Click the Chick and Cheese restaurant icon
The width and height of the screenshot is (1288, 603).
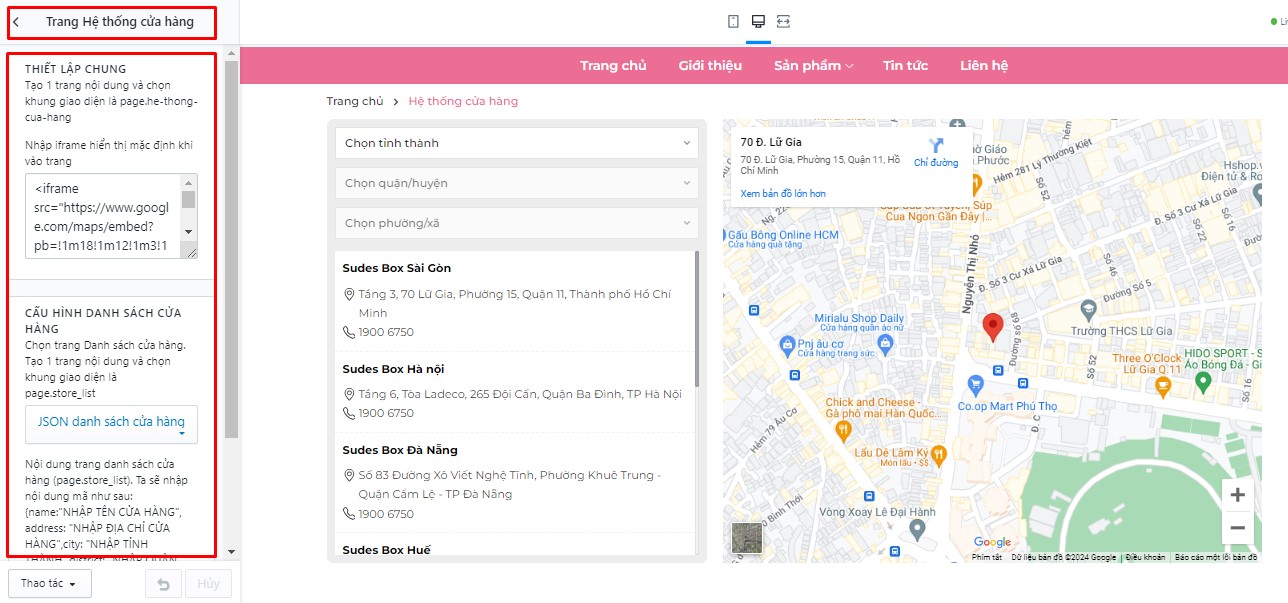tap(843, 429)
